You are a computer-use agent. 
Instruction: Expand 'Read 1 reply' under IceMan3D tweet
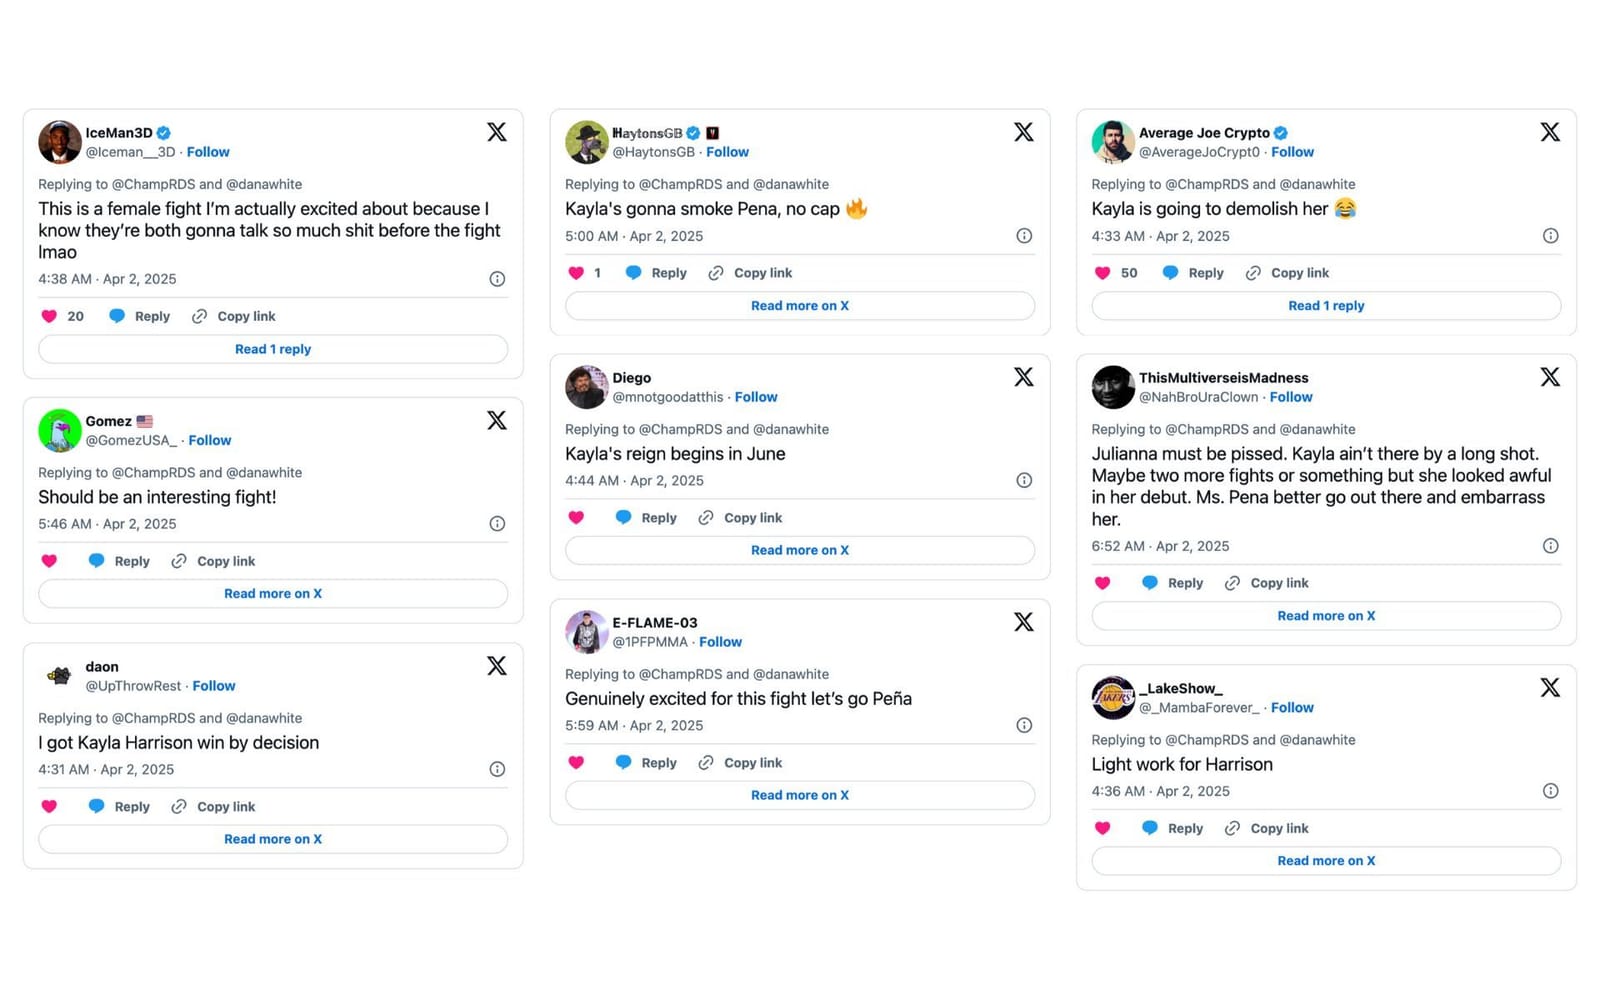click(x=273, y=349)
